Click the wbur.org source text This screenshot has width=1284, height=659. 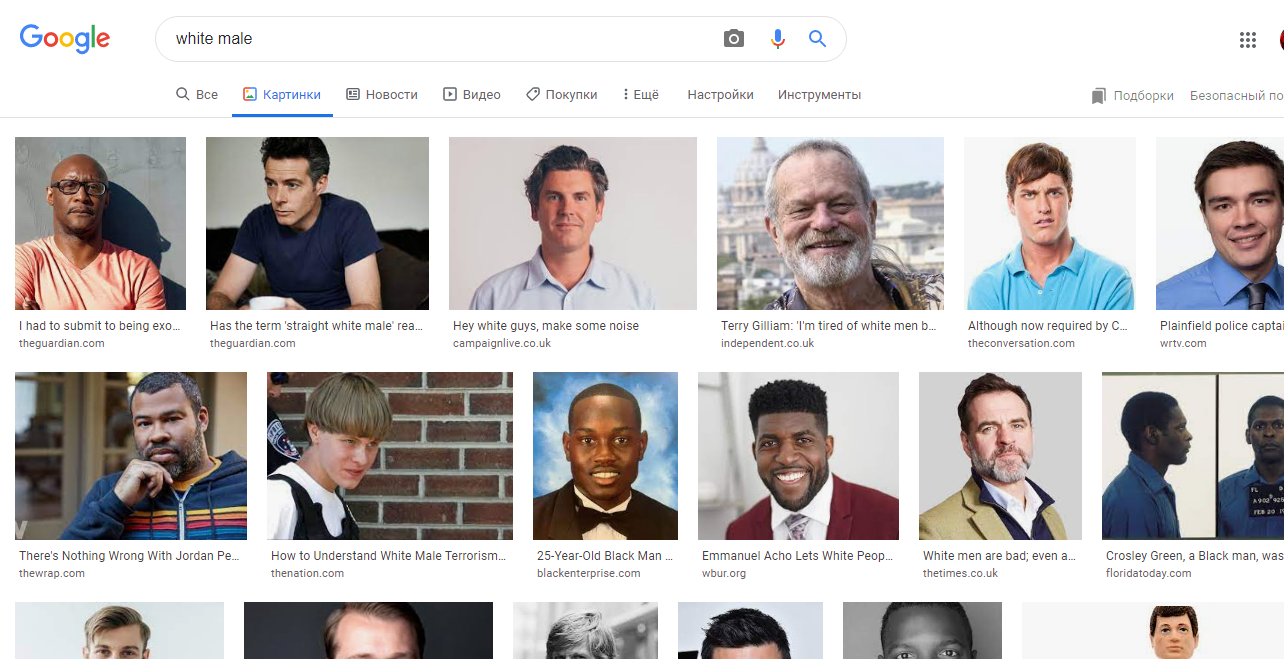724,573
